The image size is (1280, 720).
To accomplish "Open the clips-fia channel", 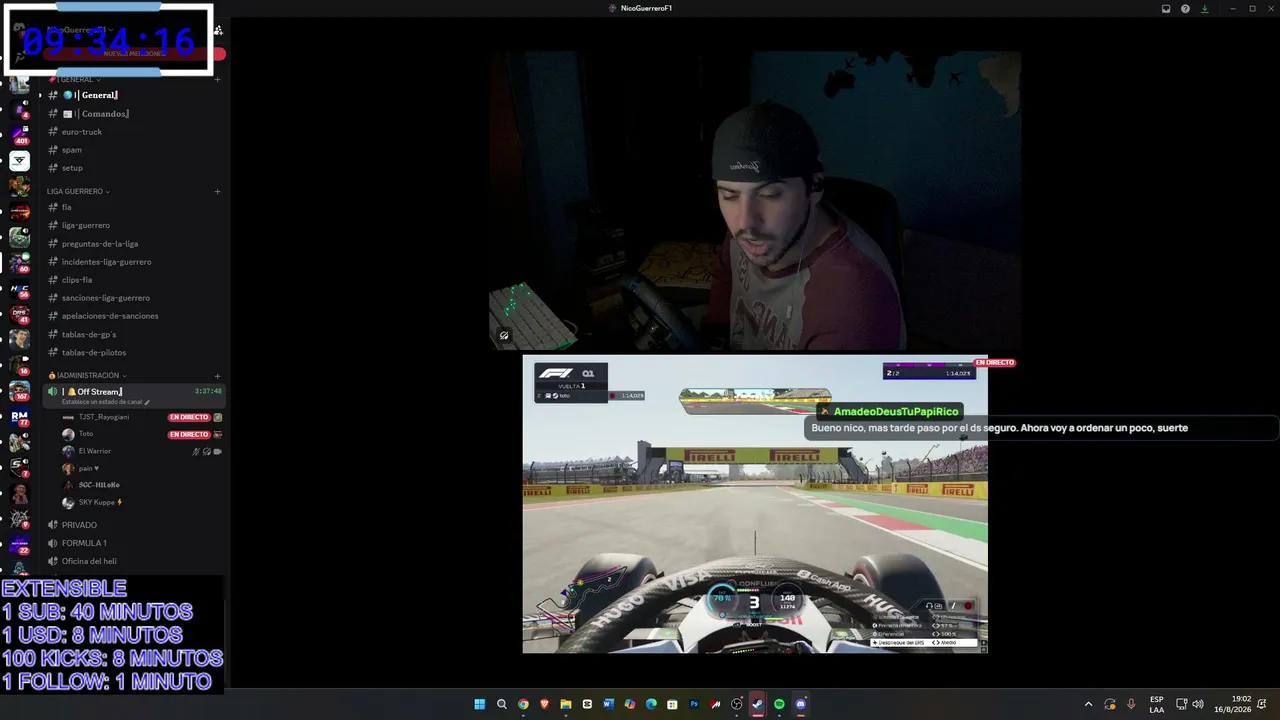I will (133, 280).
